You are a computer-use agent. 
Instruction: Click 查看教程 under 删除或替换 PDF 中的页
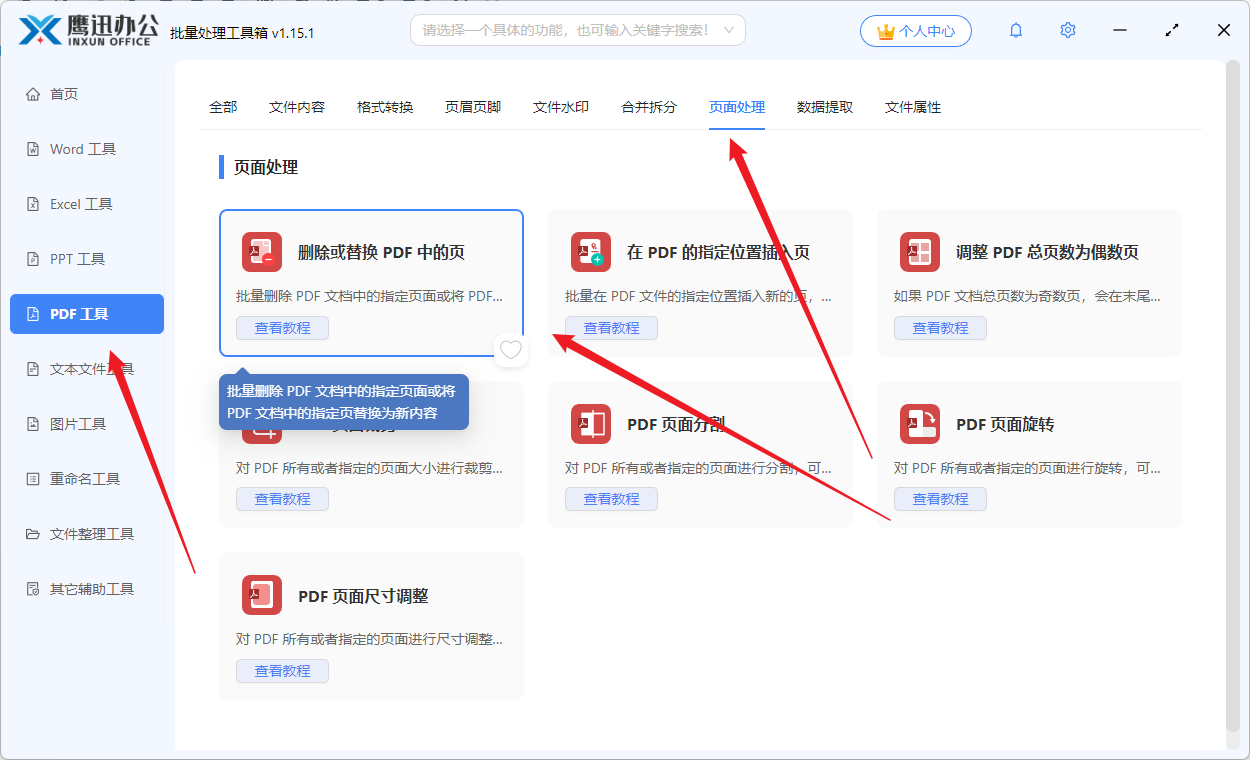point(282,328)
